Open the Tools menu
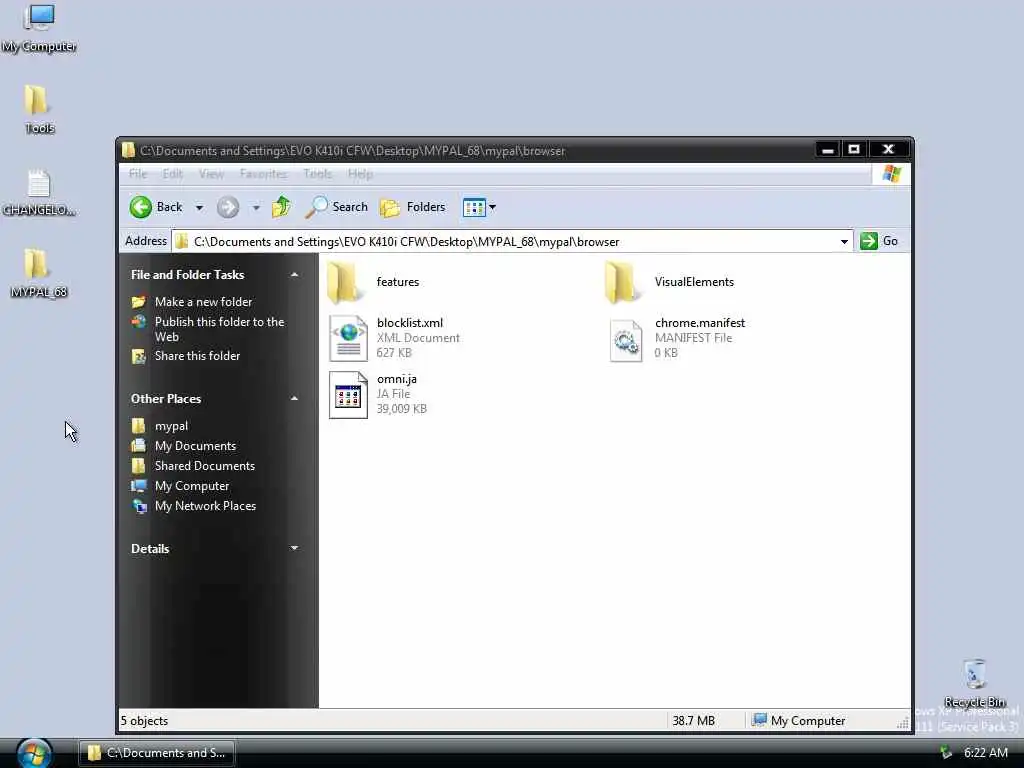The height and width of the screenshot is (768, 1024). click(317, 174)
